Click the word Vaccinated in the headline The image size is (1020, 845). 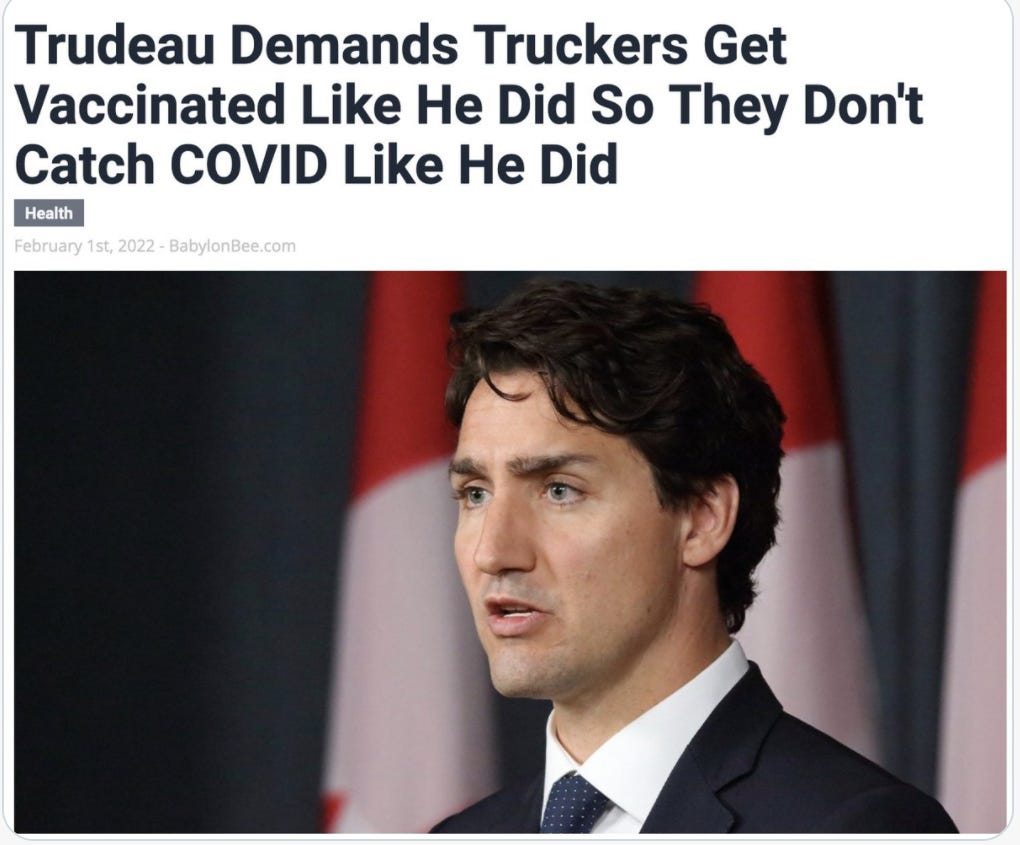click(150, 104)
